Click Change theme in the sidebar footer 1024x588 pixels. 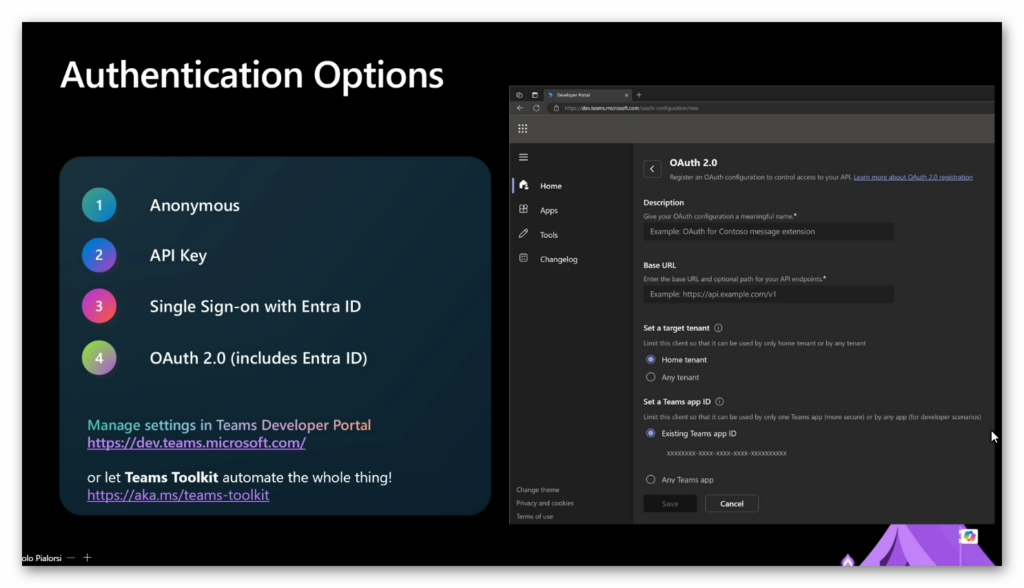pos(537,489)
